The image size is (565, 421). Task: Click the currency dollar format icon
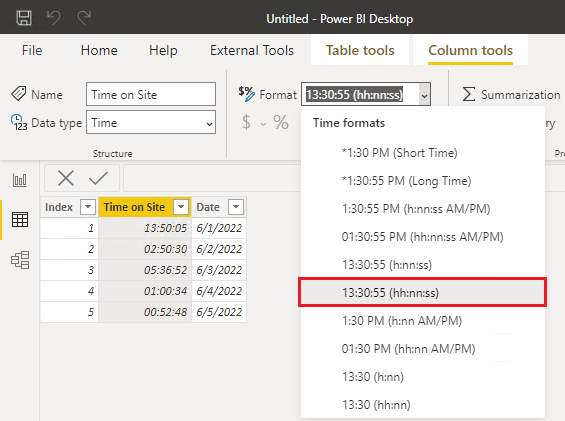[246, 122]
